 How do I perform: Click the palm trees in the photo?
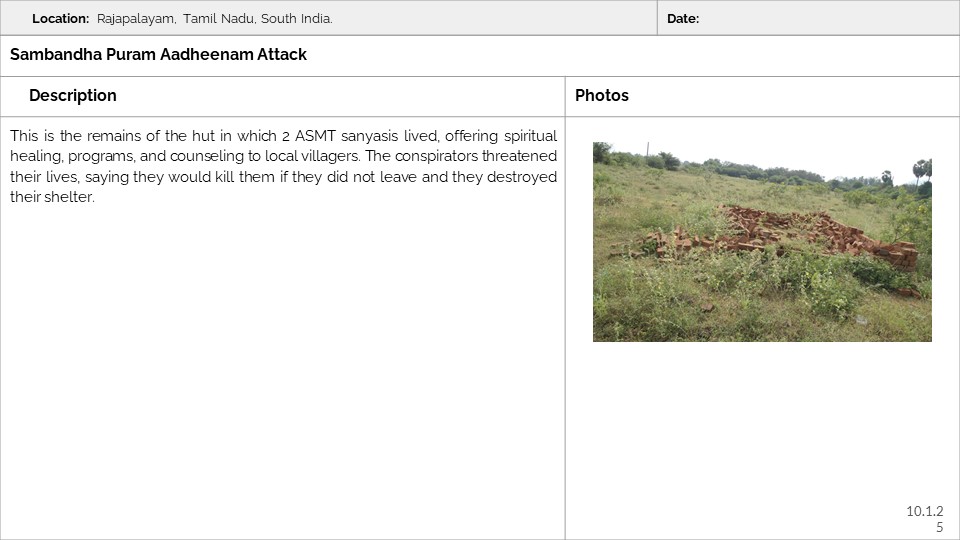pos(920,170)
